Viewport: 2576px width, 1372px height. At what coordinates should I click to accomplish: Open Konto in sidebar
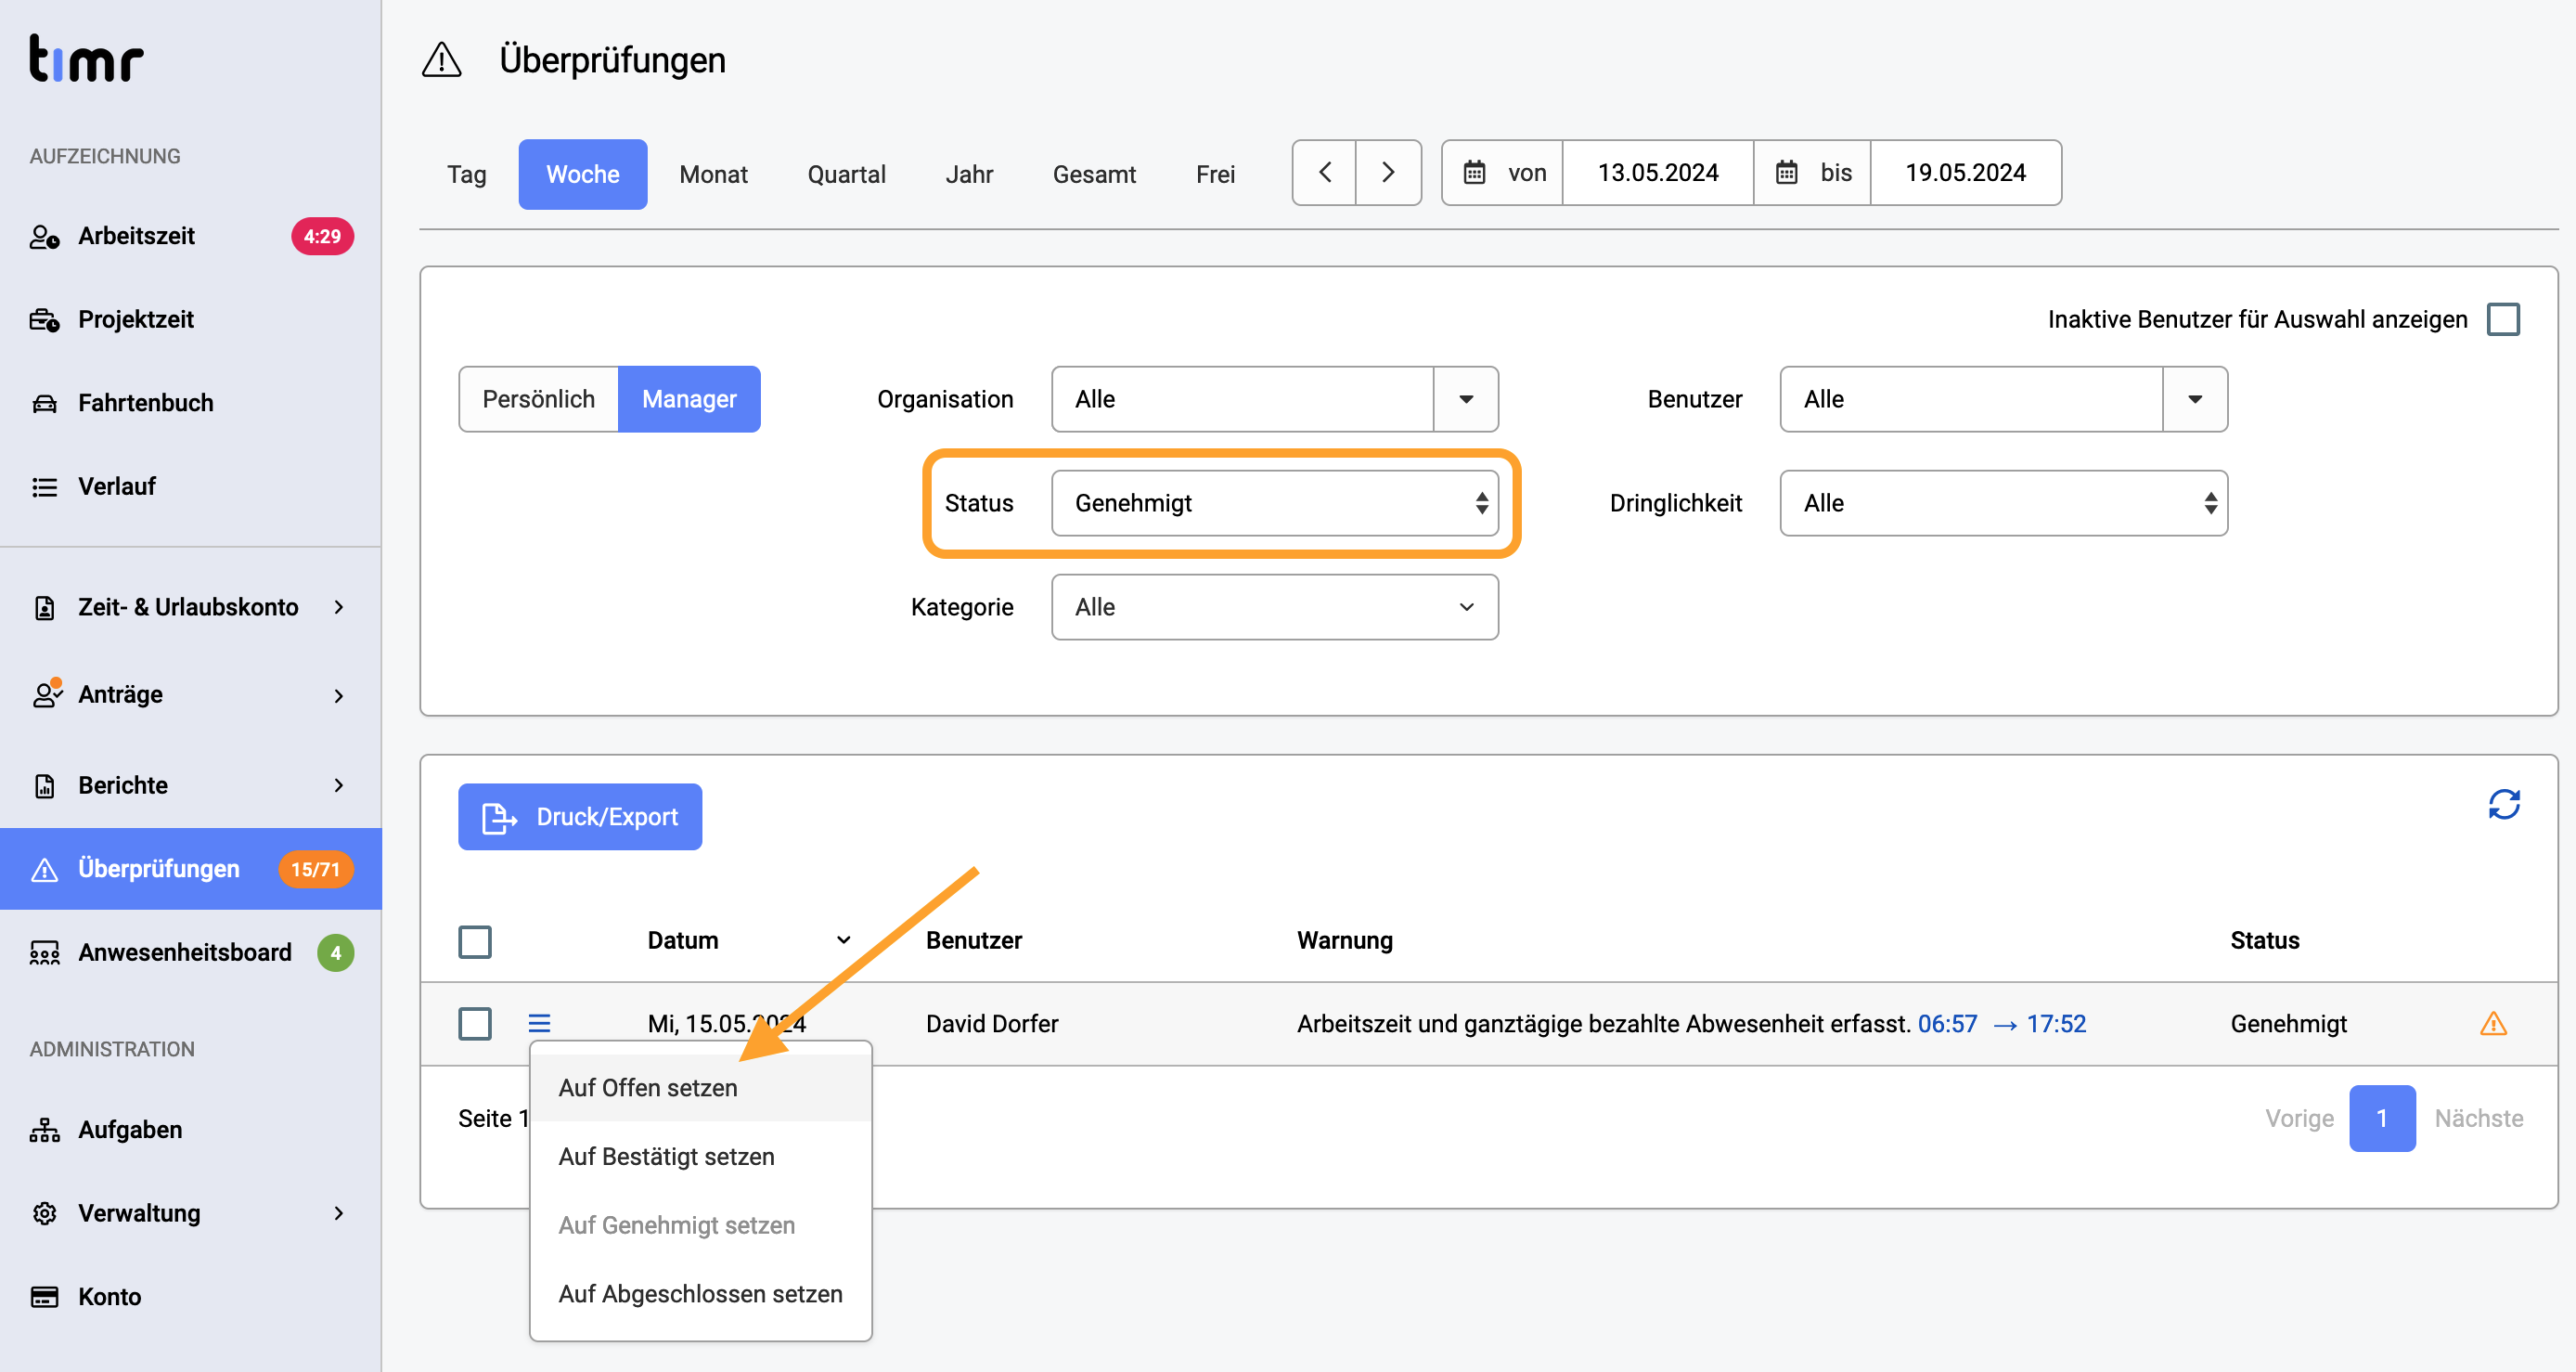(x=109, y=1296)
